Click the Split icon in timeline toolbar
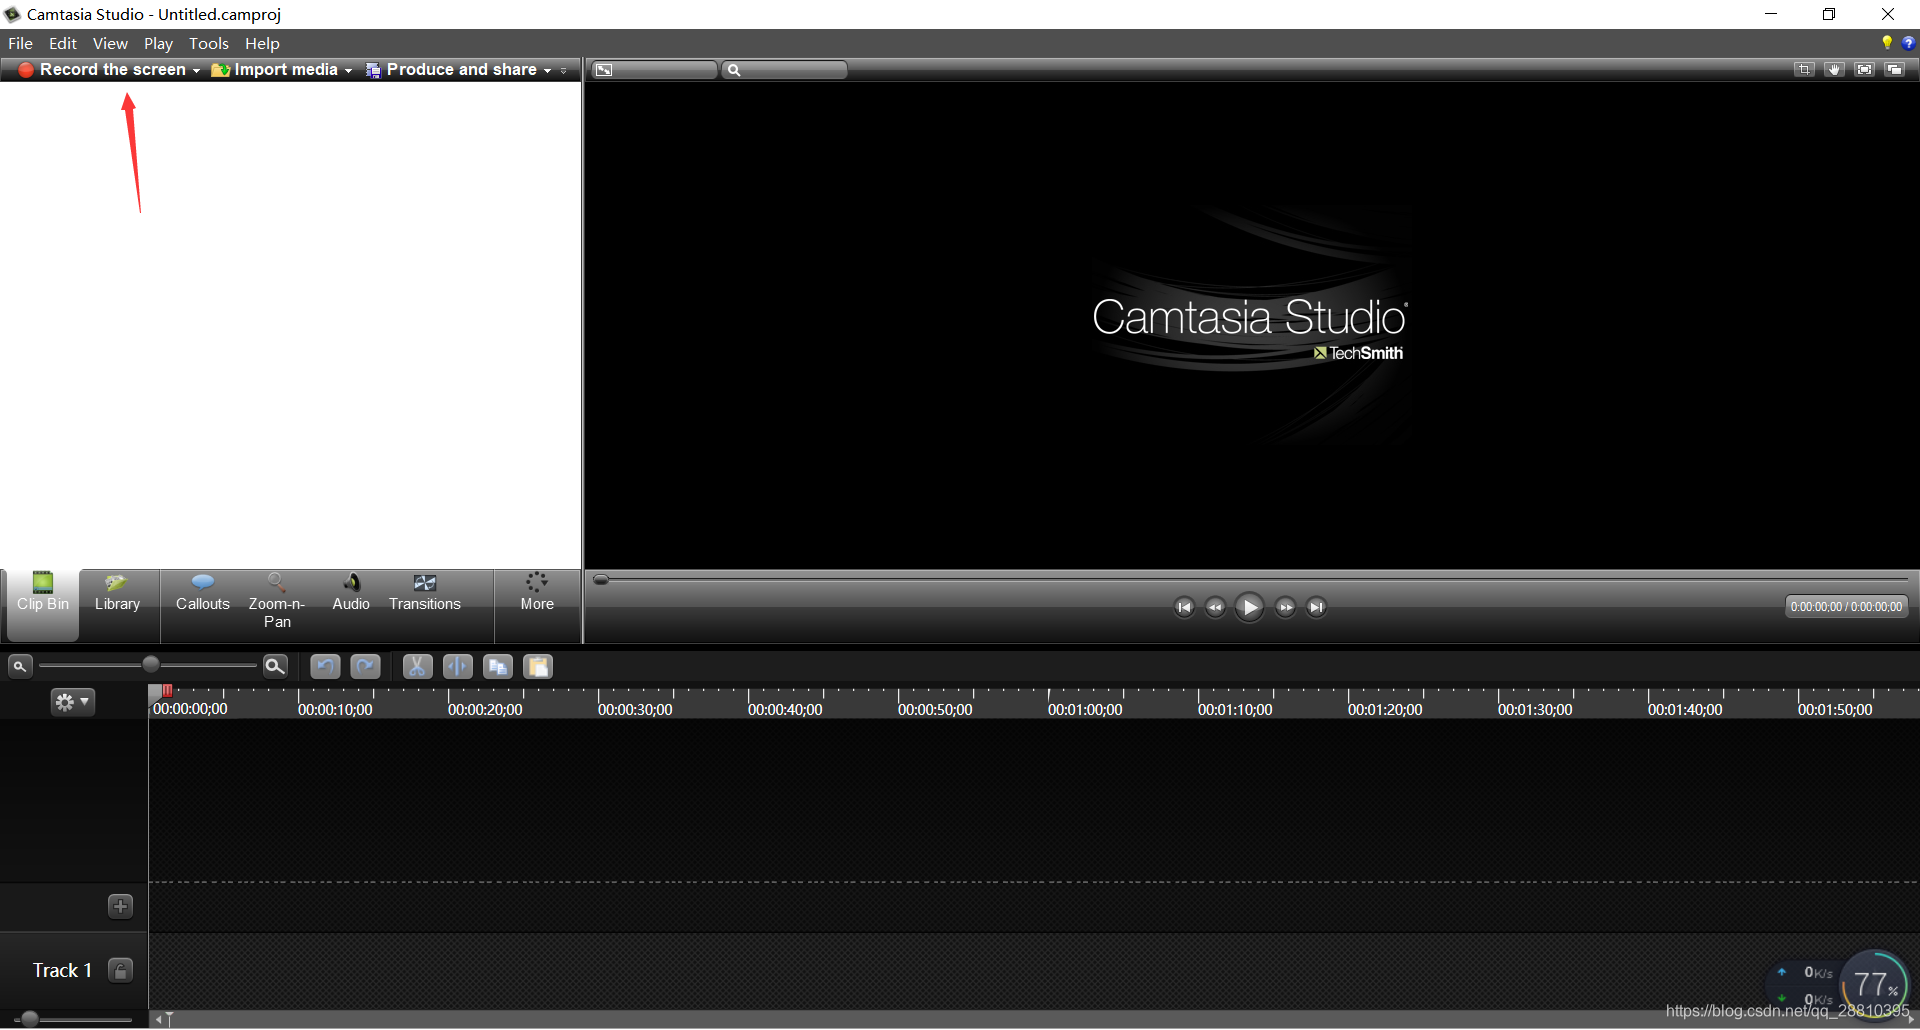1920x1030 pixels. 458,667
